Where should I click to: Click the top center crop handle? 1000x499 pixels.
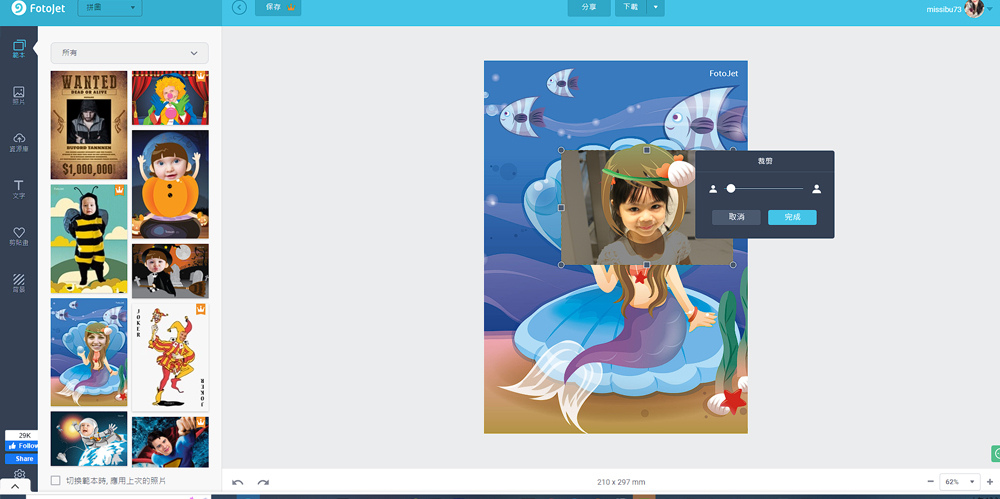click(x=647, y=150)
